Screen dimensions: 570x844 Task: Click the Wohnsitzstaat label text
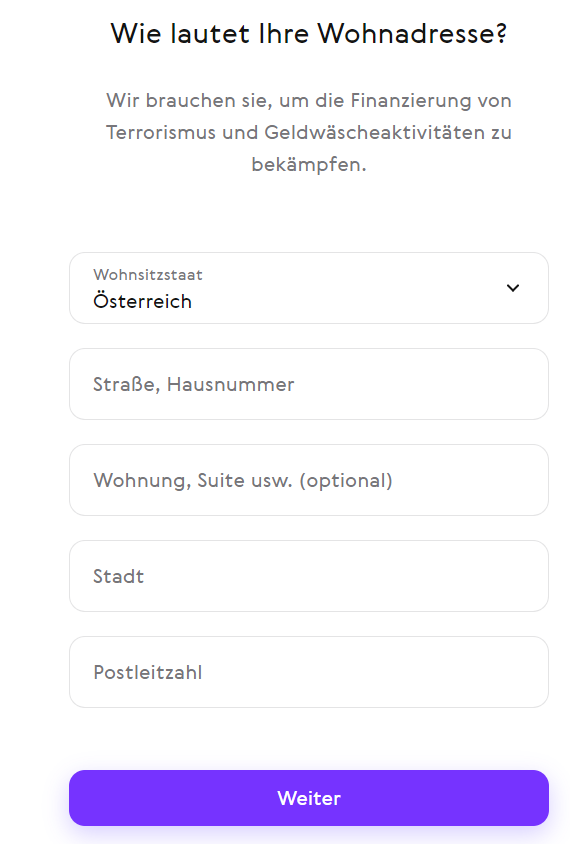tap(147, 275)
